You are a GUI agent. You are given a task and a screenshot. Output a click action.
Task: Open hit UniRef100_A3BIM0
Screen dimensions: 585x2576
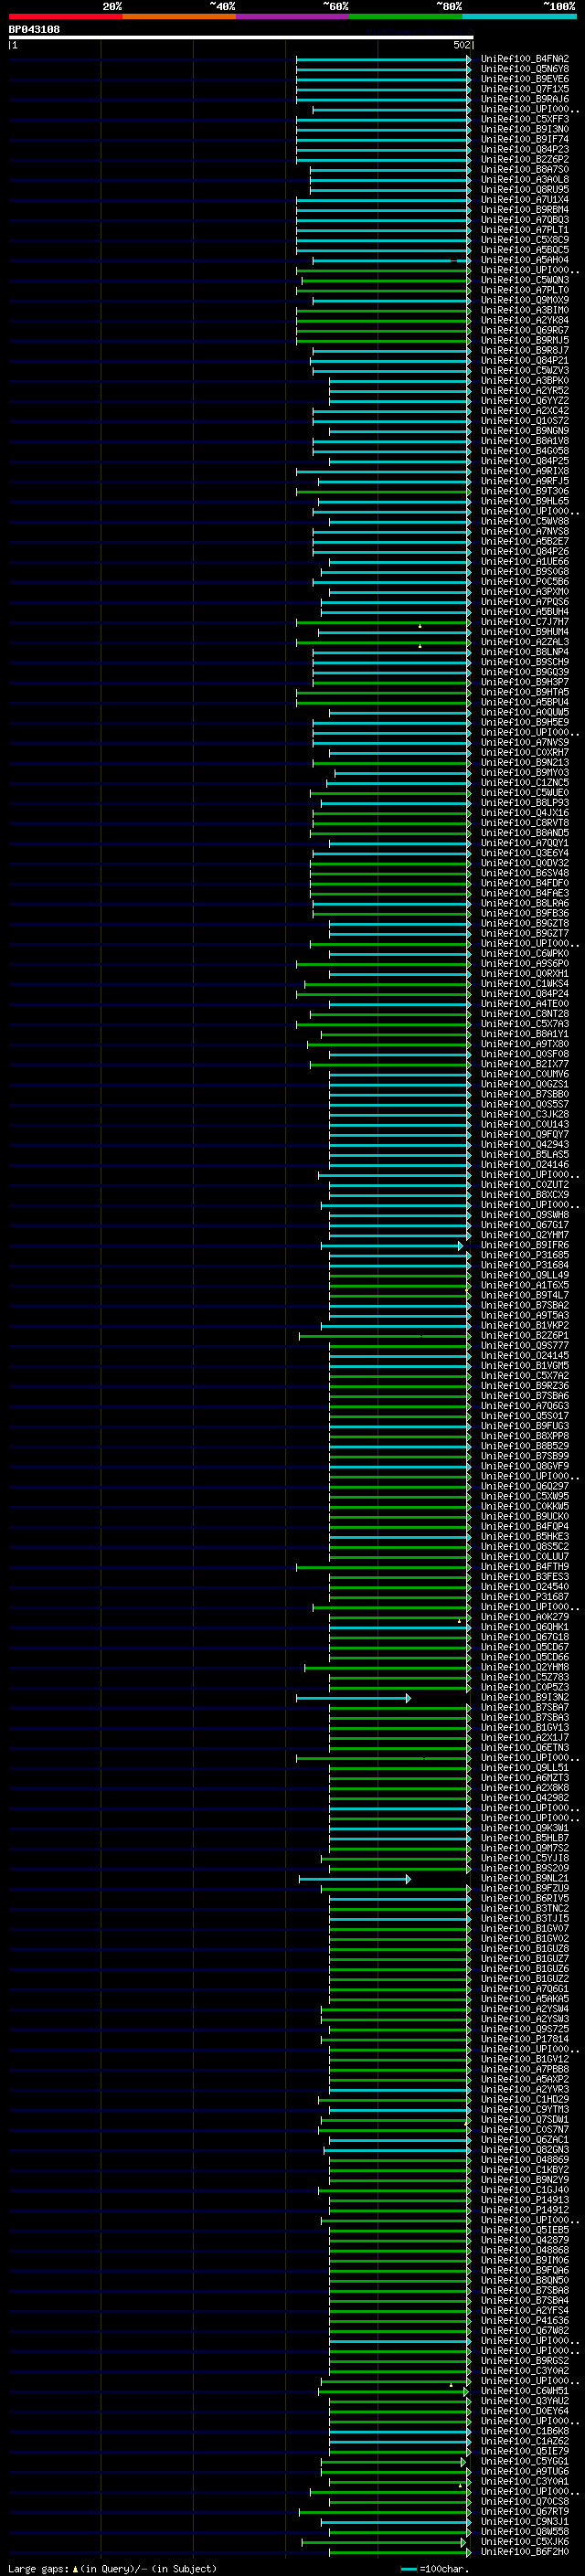click(524, 310)
